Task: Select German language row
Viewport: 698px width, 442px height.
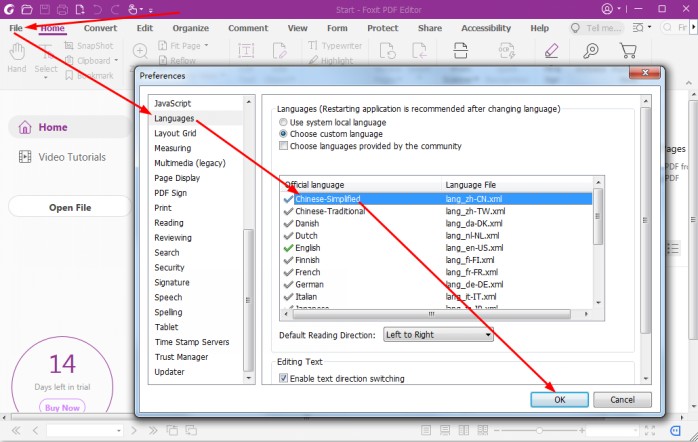Action: click(x=437, y=284)
